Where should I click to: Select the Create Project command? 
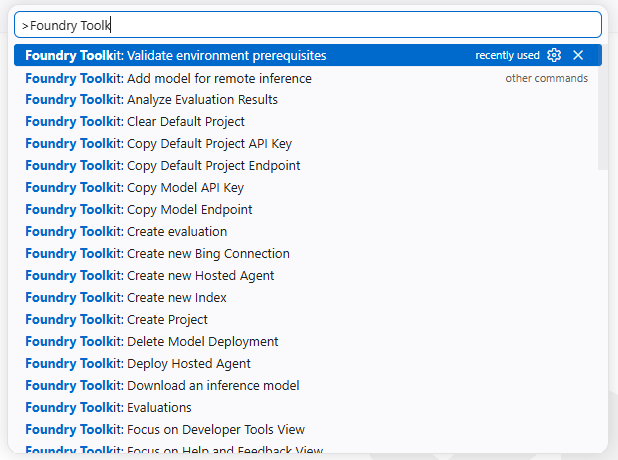tap(306, 320)
